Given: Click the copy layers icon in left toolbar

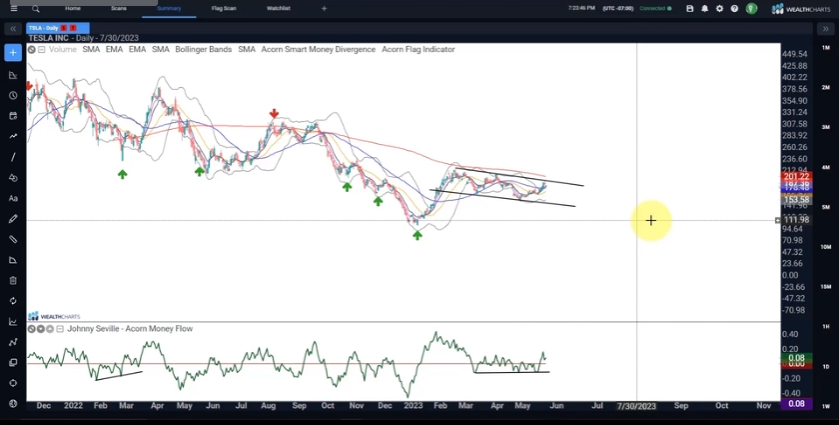Looking at the screenshot, I should (x=13, y=362).
